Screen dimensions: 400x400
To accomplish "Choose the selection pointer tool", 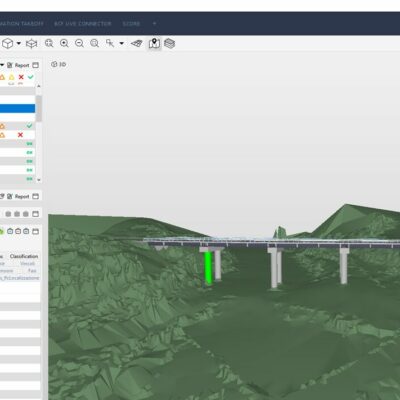I will pos(110,43).
